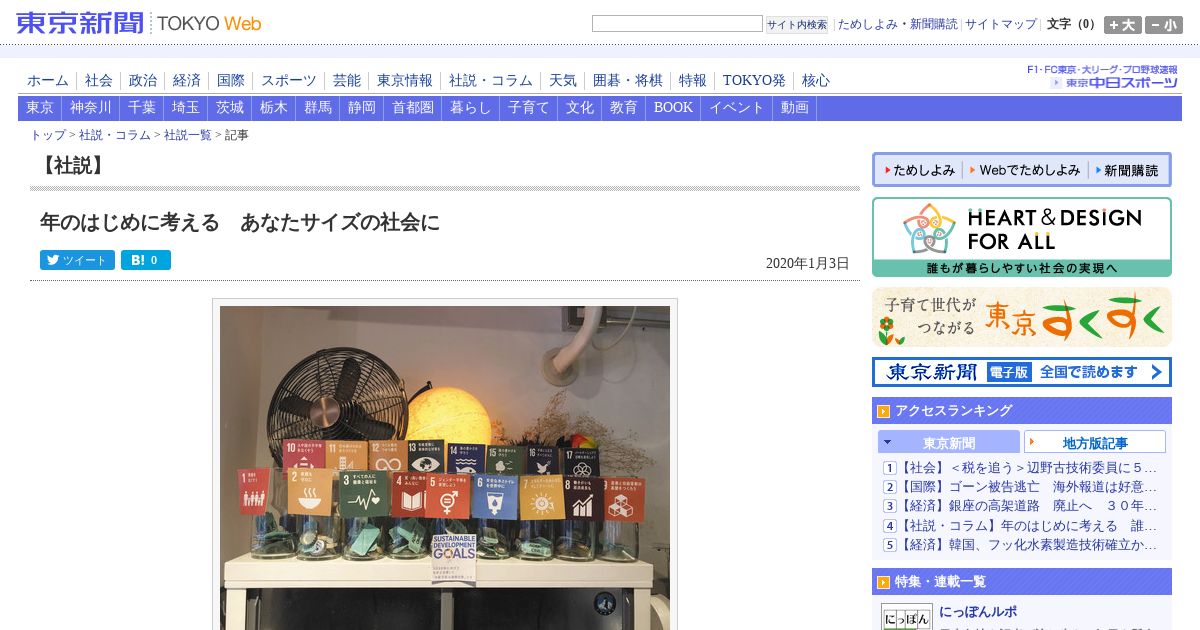Open the 政治 navigation item

point(143,81)
